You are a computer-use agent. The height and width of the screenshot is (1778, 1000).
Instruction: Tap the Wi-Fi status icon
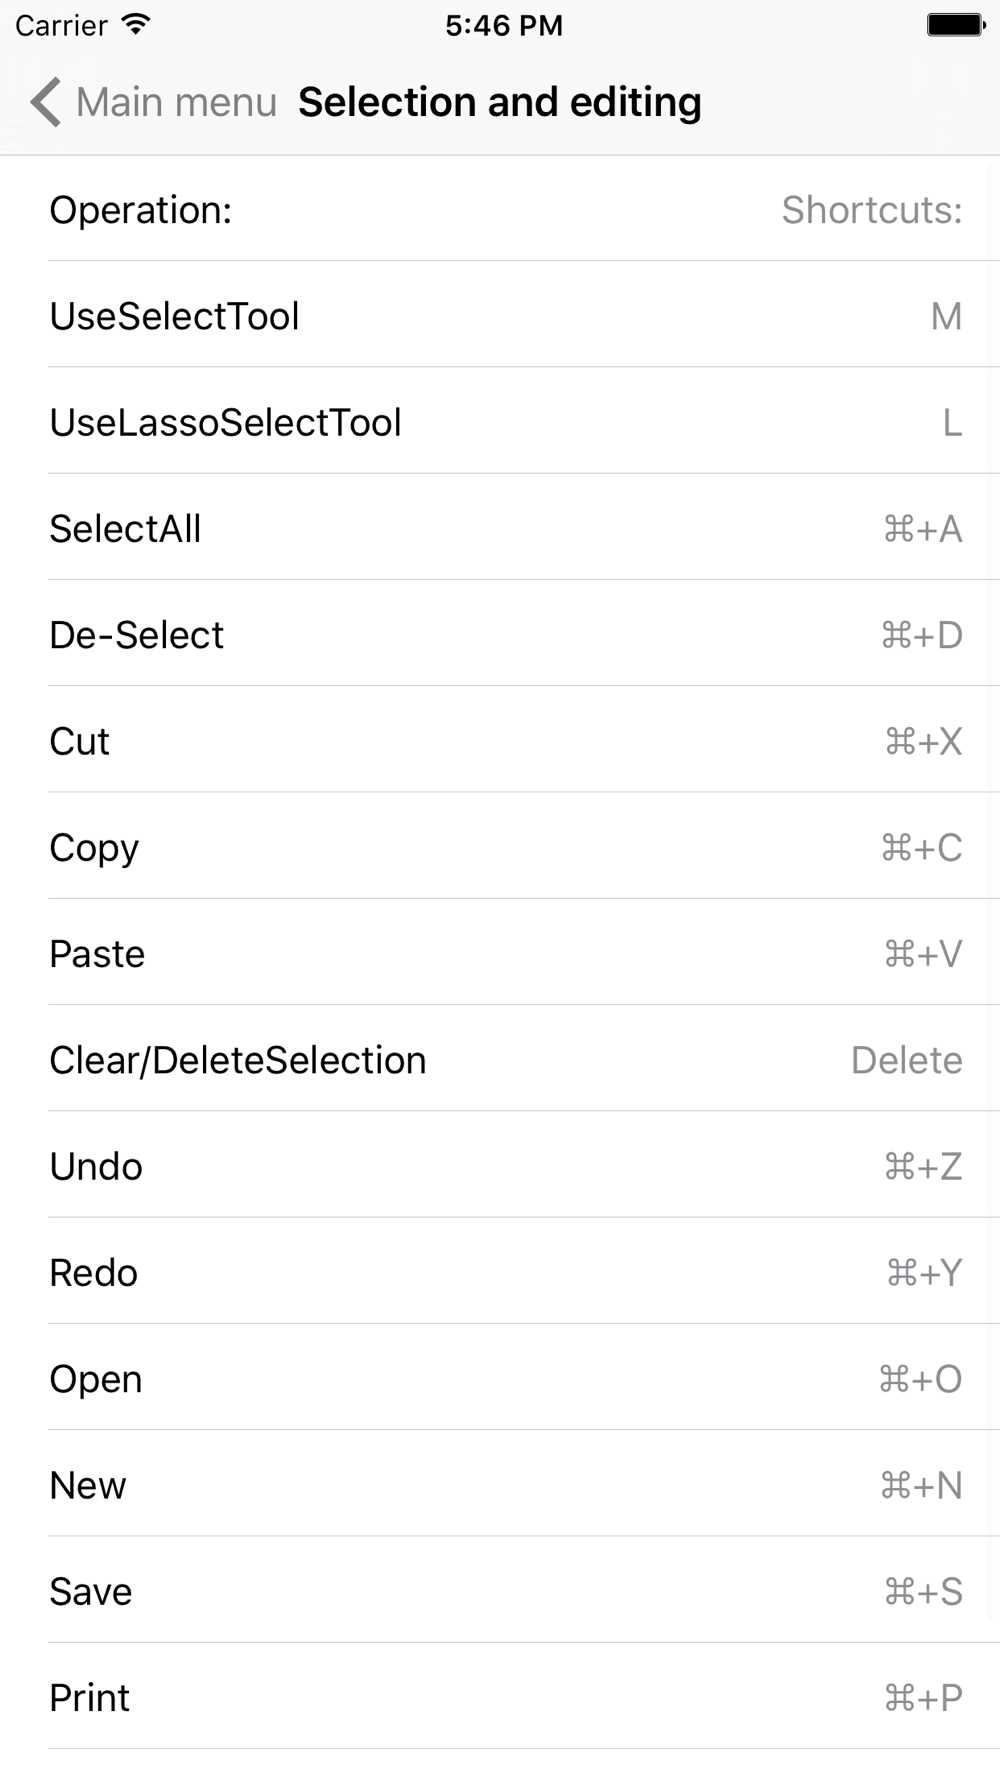pyautogui.click(x=135, y=25)
